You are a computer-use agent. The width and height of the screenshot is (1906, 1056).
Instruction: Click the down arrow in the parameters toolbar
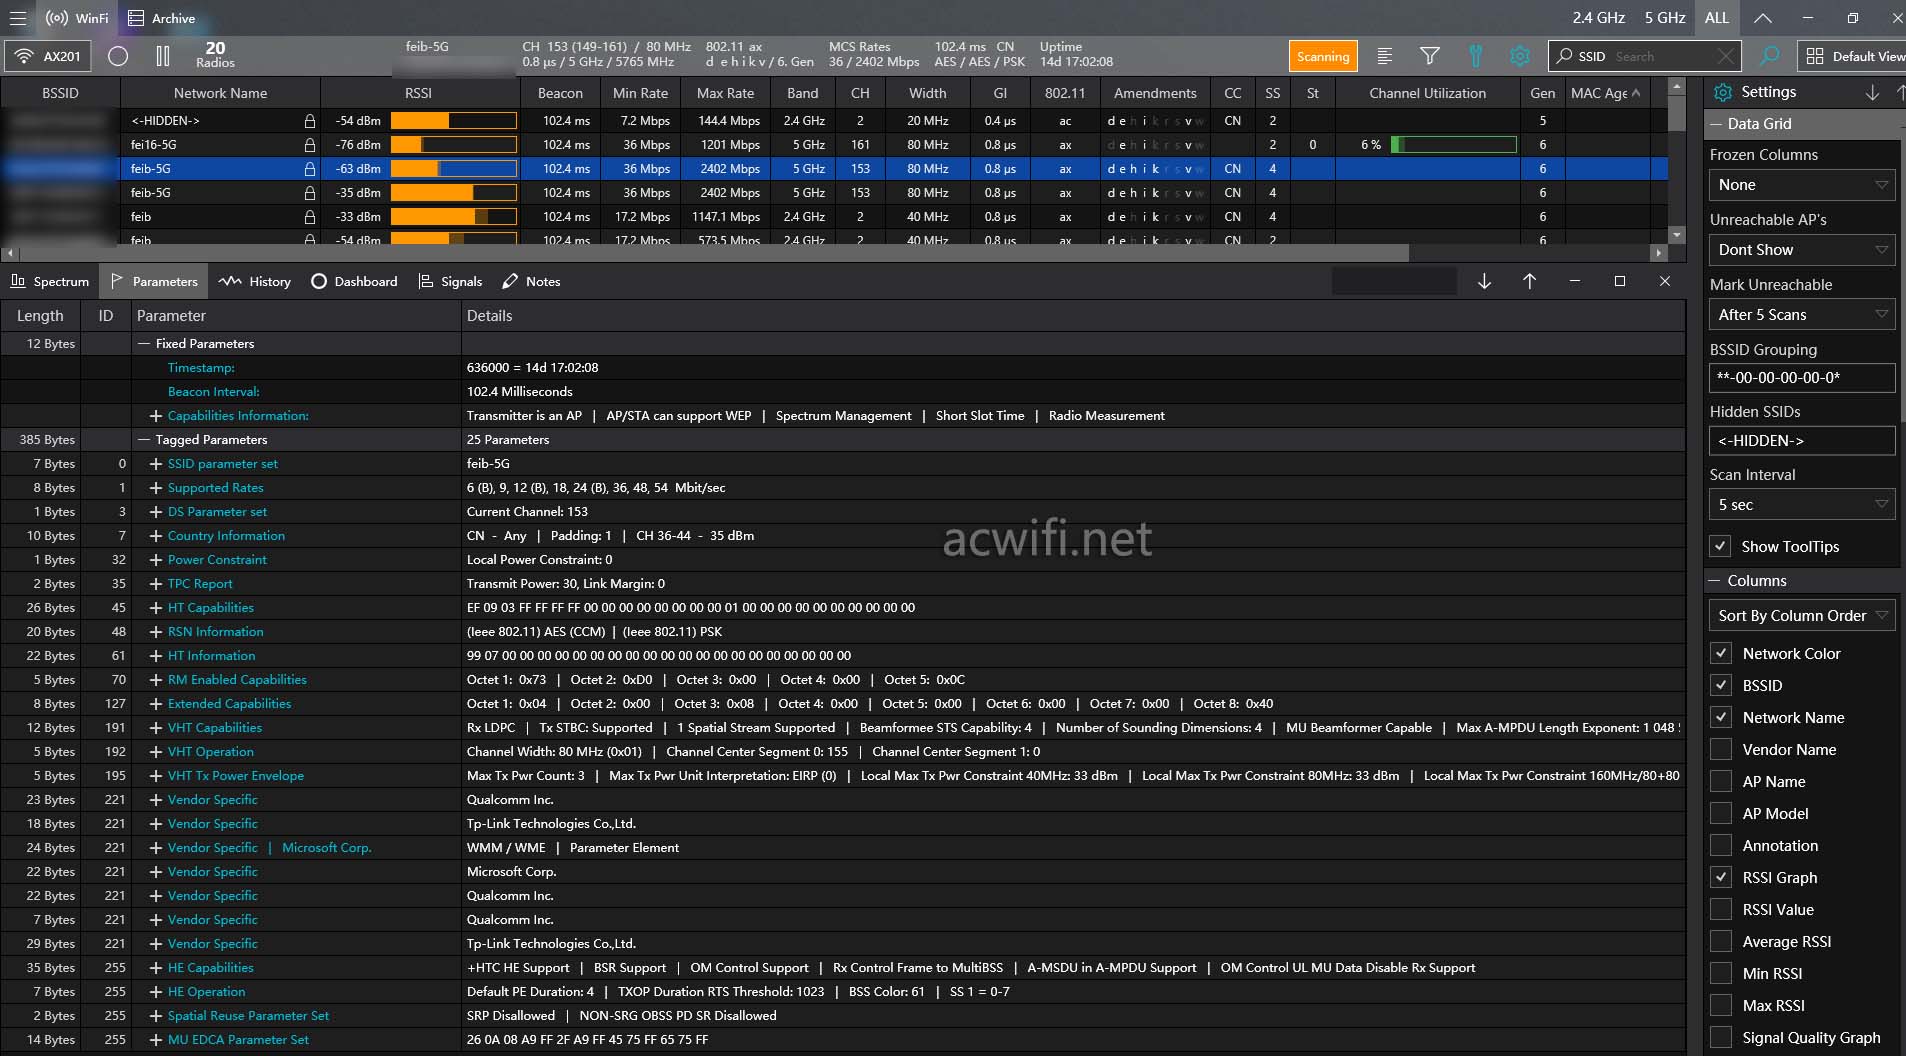pos(1484,281)
